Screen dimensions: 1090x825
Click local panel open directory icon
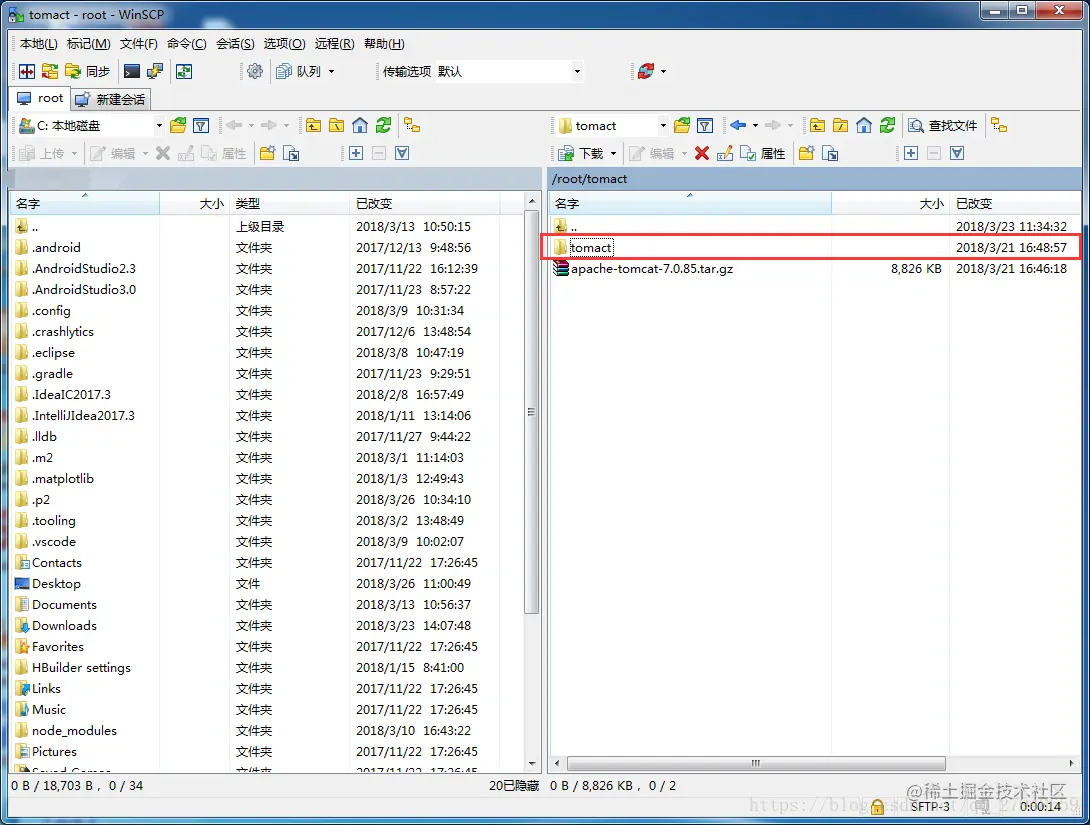(x=178, y=125)
